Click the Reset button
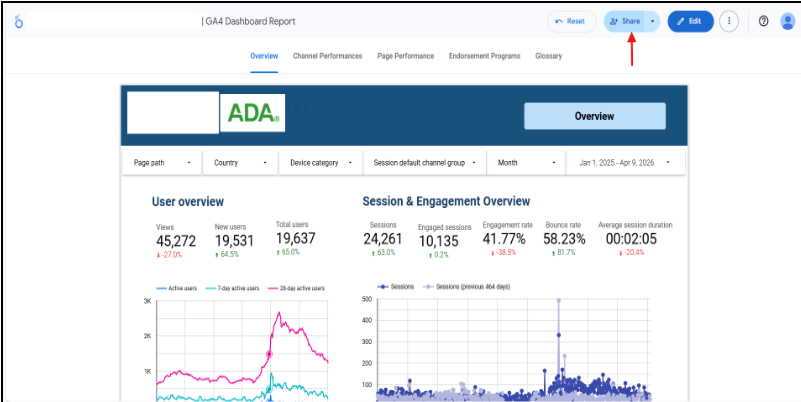 pos(571,21)
